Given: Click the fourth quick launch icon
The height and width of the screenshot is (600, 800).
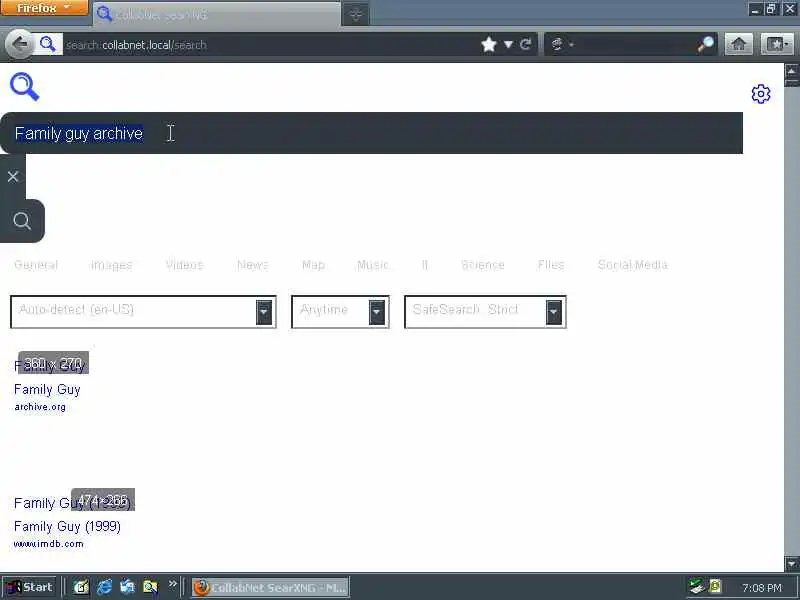Looking at the screenshot, I should click(150, 587).
